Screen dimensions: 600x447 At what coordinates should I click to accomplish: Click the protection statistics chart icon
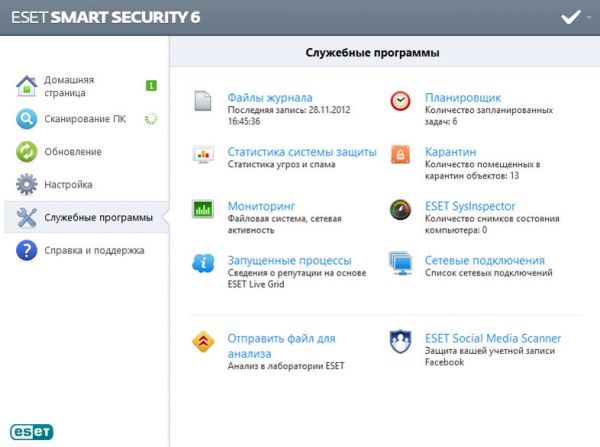(203, 155)
